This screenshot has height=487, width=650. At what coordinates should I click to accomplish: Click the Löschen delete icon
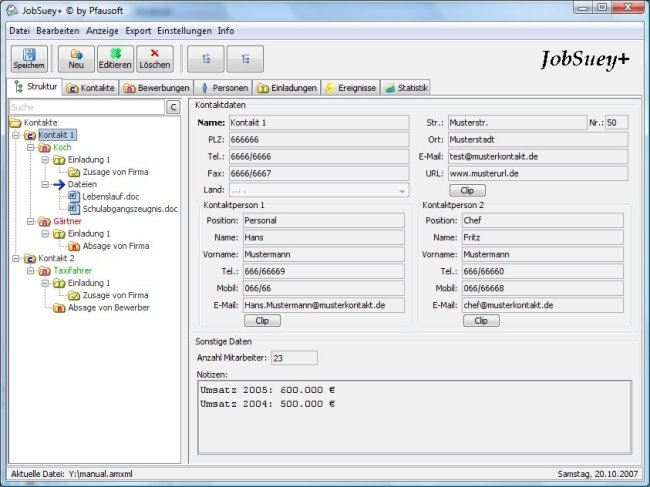point(153,58)
